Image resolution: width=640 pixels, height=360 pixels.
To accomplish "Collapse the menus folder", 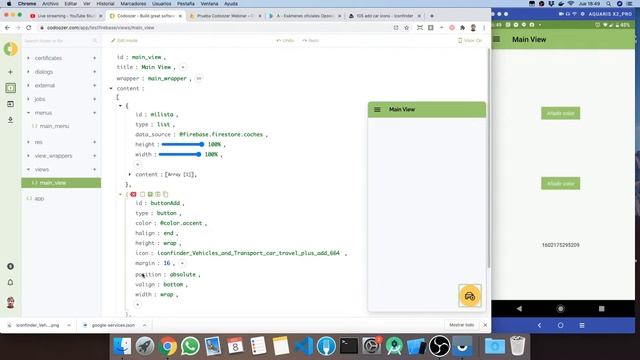I will 28,113.
